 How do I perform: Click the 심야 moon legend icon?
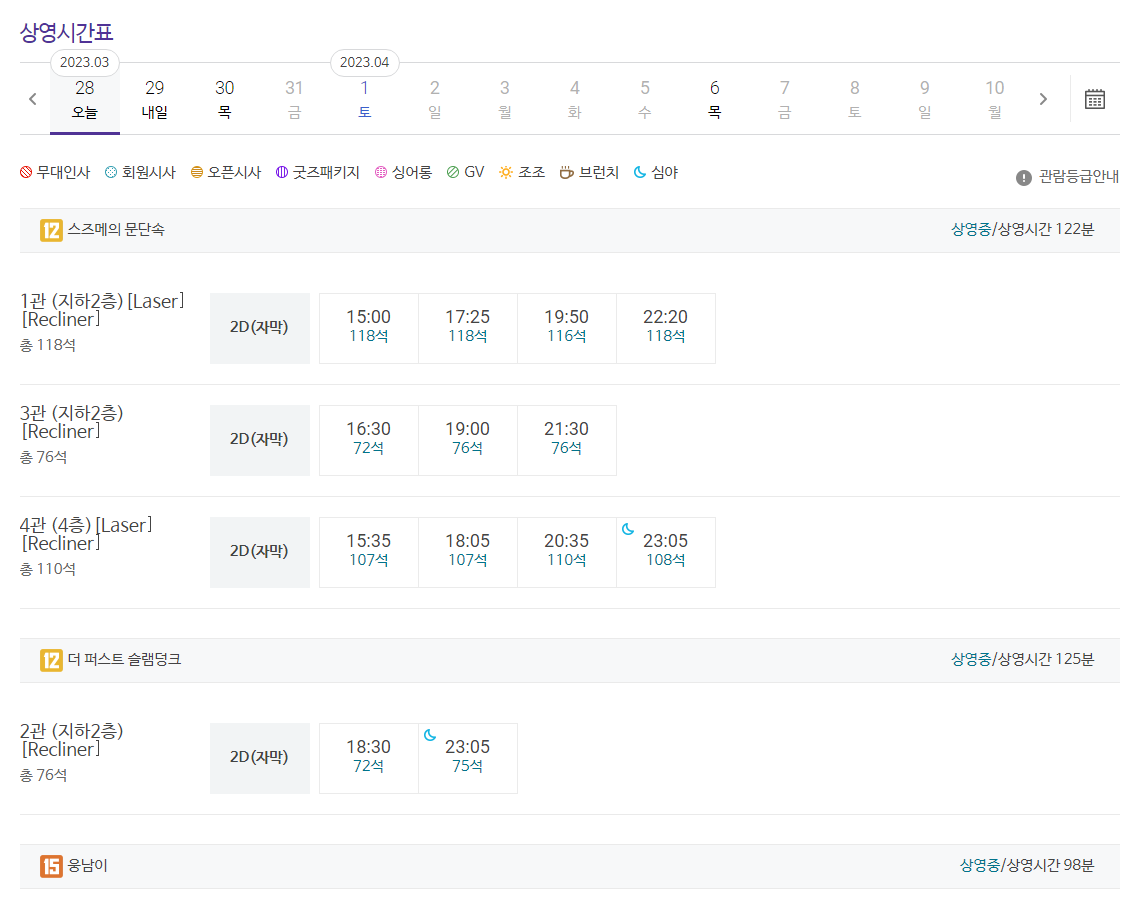pyautogui.click(x=640, y=172)
